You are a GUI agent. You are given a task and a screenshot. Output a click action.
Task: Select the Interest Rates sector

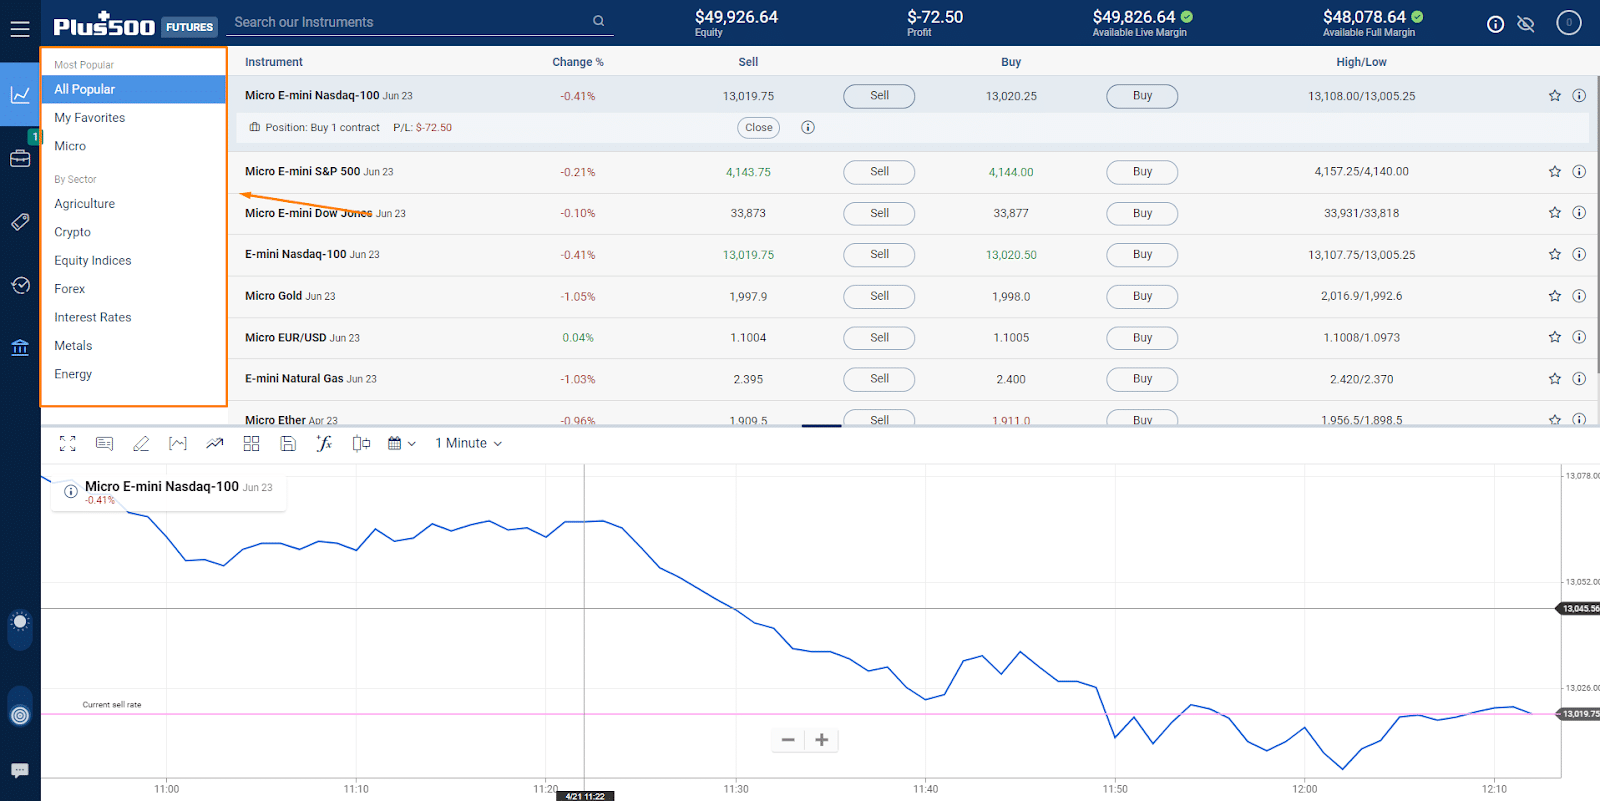coord(93,318)
